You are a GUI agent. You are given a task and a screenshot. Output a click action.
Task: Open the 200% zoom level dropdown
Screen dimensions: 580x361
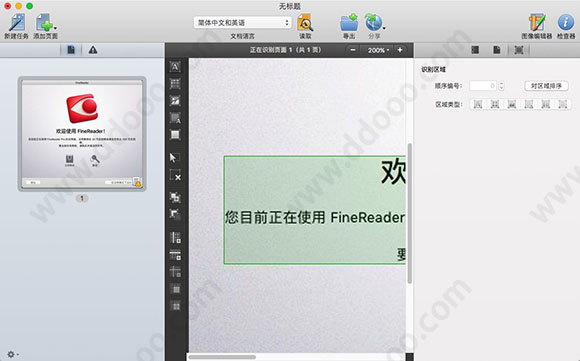[378, 50]
